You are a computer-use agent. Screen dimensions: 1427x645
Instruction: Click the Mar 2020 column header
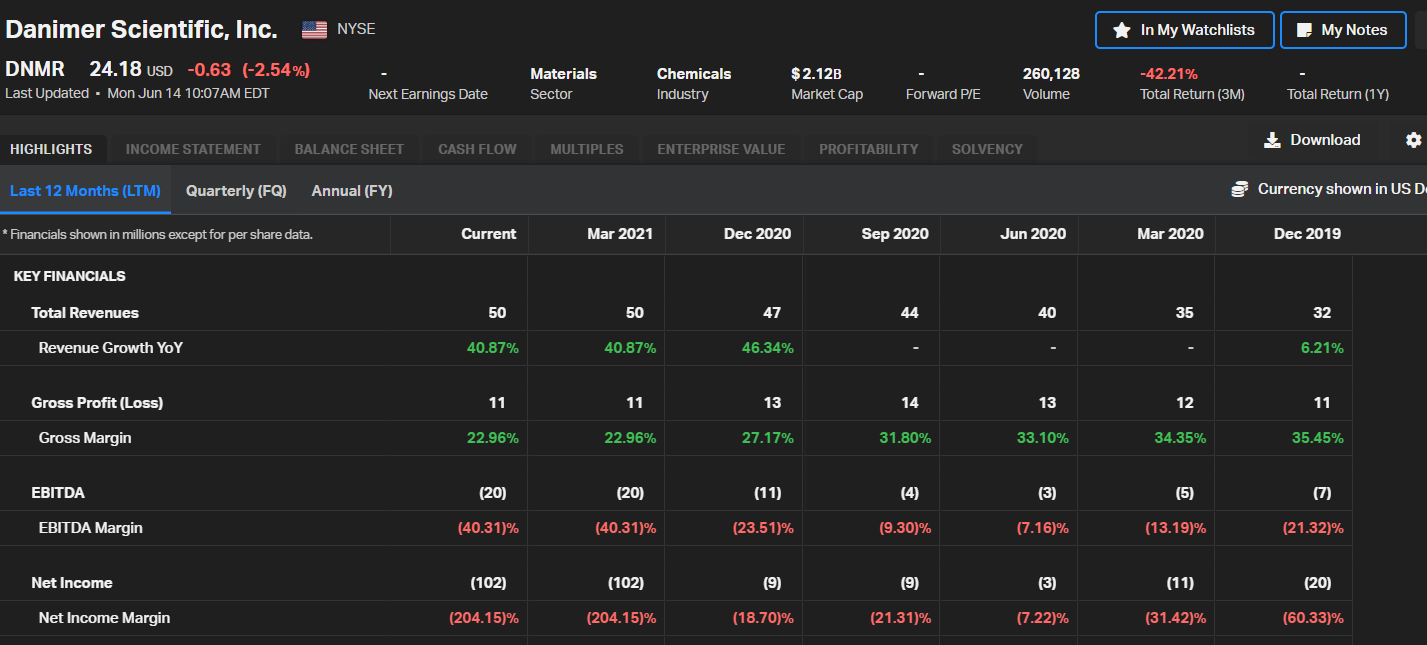pyautogui.click(x=1170, y=234)
